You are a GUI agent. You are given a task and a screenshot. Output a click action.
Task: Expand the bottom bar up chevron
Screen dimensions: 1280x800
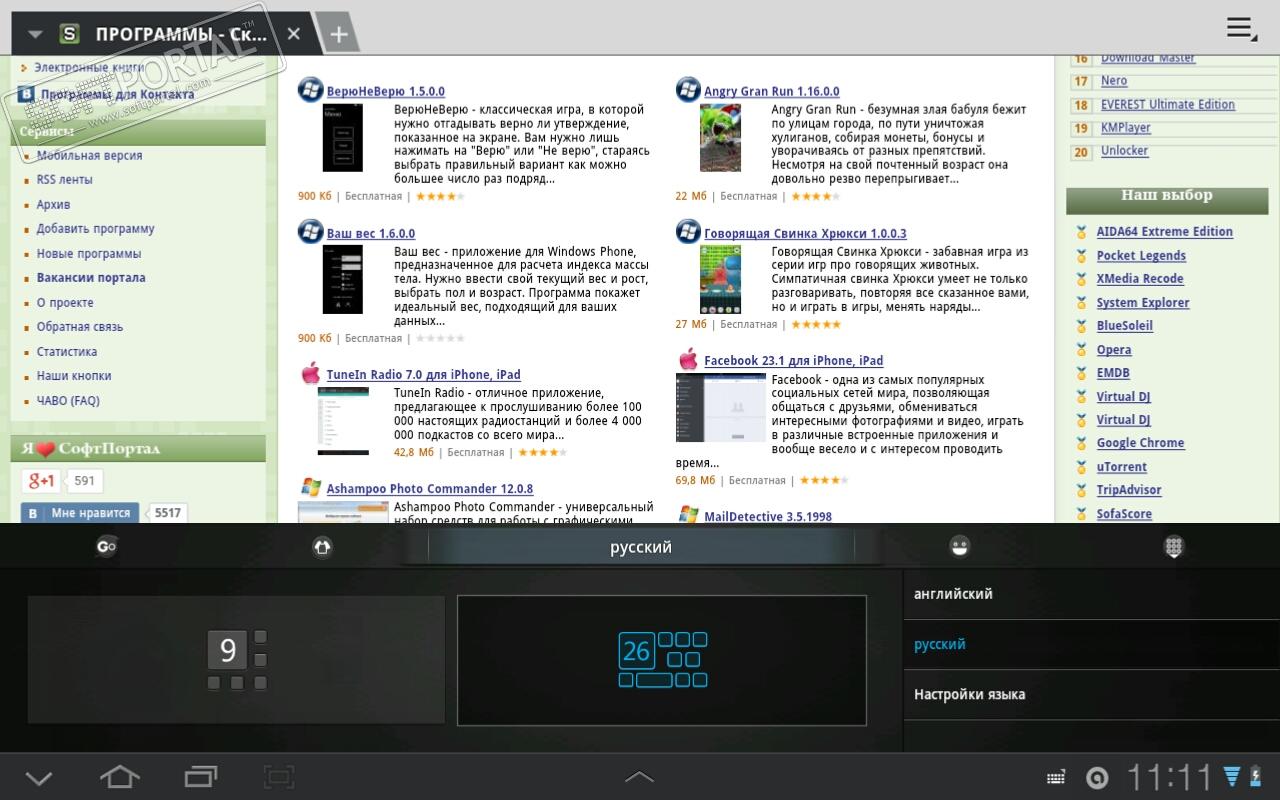tap(640, 776)
